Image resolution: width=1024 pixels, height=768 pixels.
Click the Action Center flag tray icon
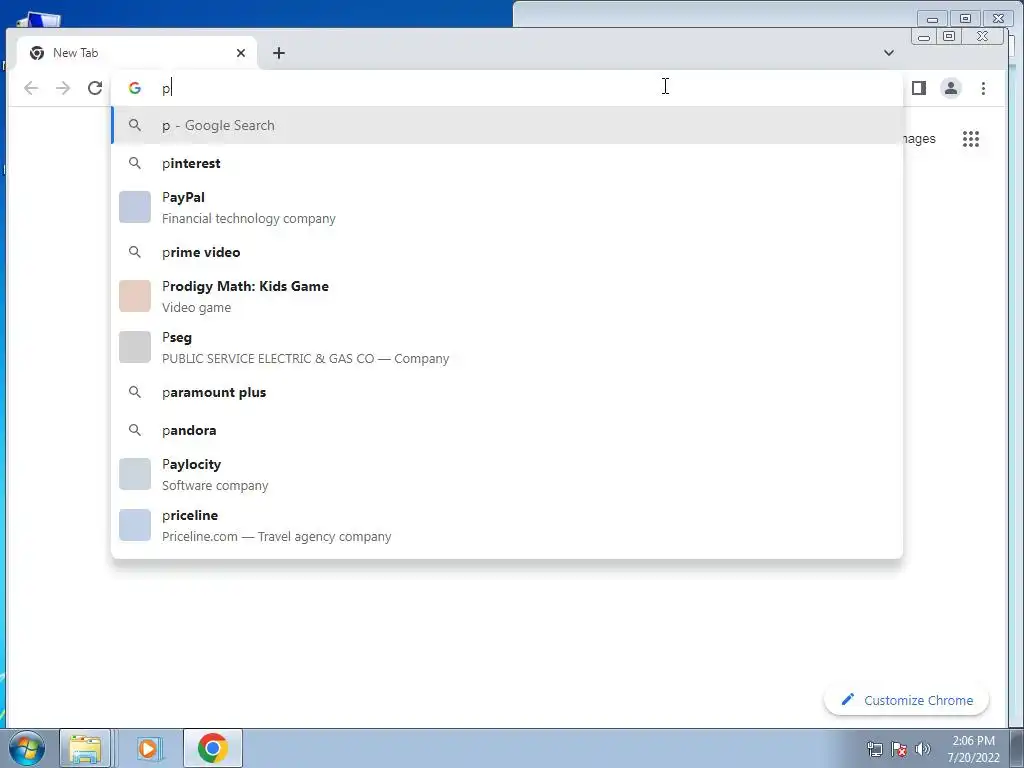point(899,749)
